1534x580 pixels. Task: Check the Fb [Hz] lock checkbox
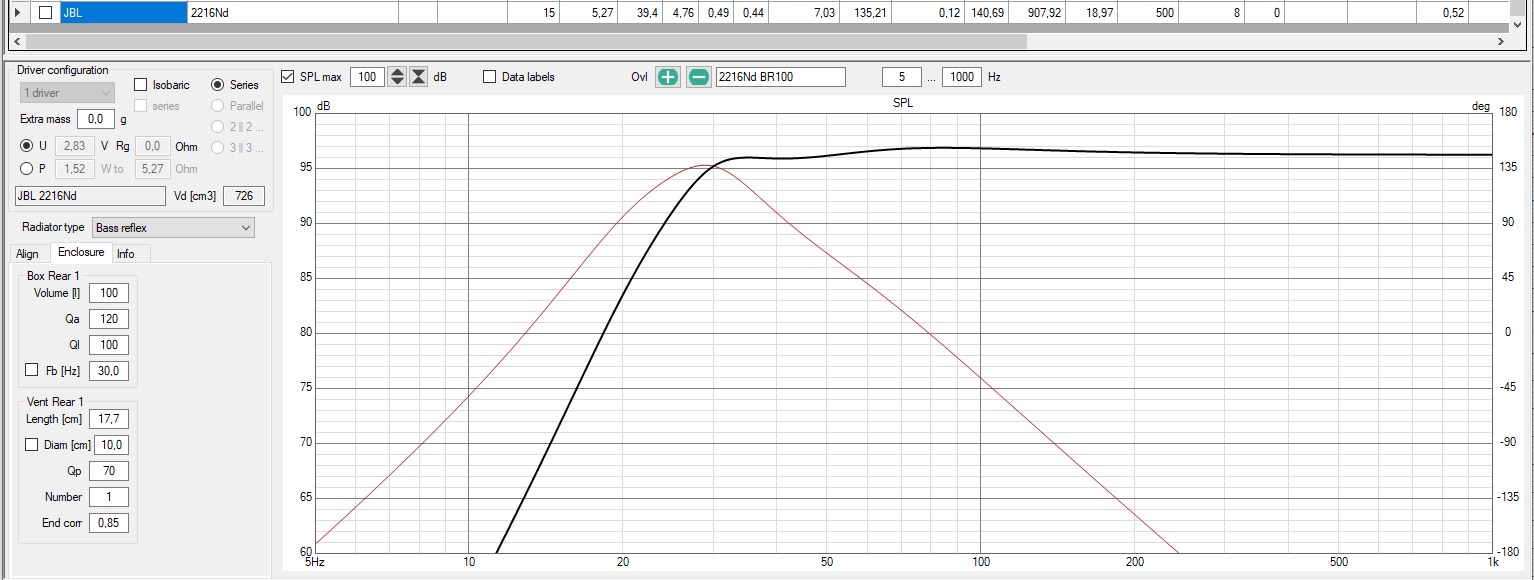(x=32, y=370)
